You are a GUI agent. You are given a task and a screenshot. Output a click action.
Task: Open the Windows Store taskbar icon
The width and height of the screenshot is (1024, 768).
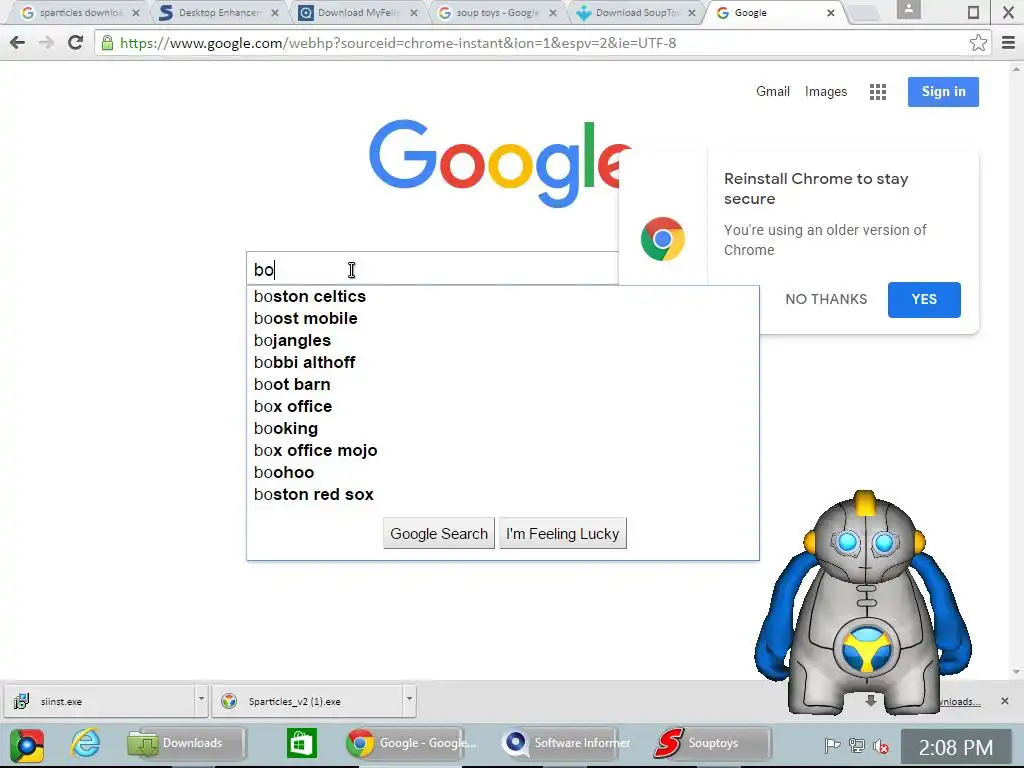point(302,743)
